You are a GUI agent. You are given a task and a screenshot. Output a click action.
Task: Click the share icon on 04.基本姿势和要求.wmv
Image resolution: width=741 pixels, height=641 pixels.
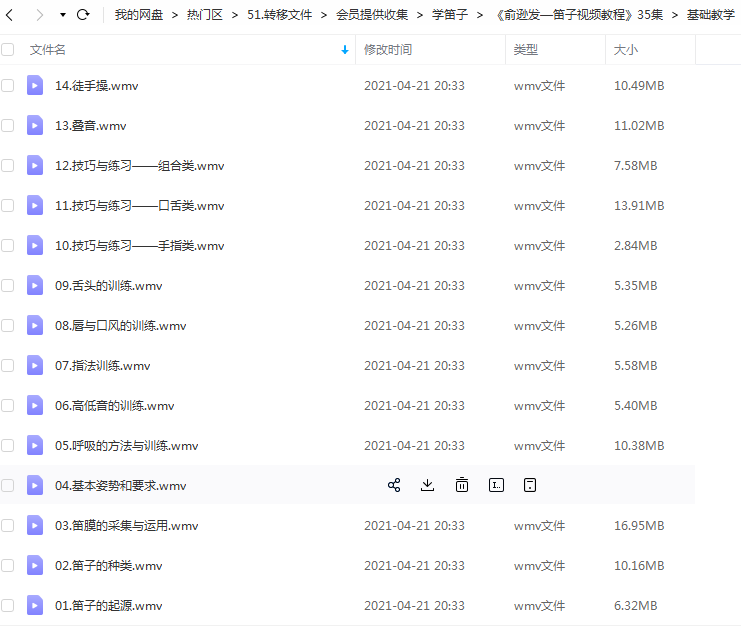pos(394,485)
